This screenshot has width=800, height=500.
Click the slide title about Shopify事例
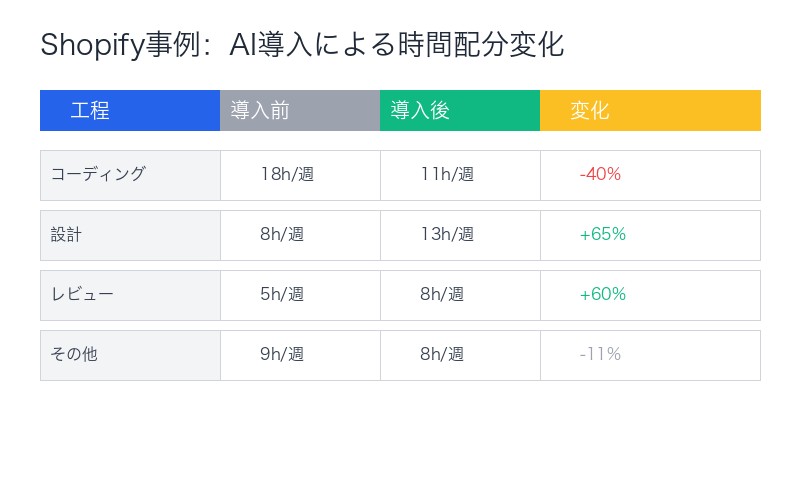click(302, 45)
